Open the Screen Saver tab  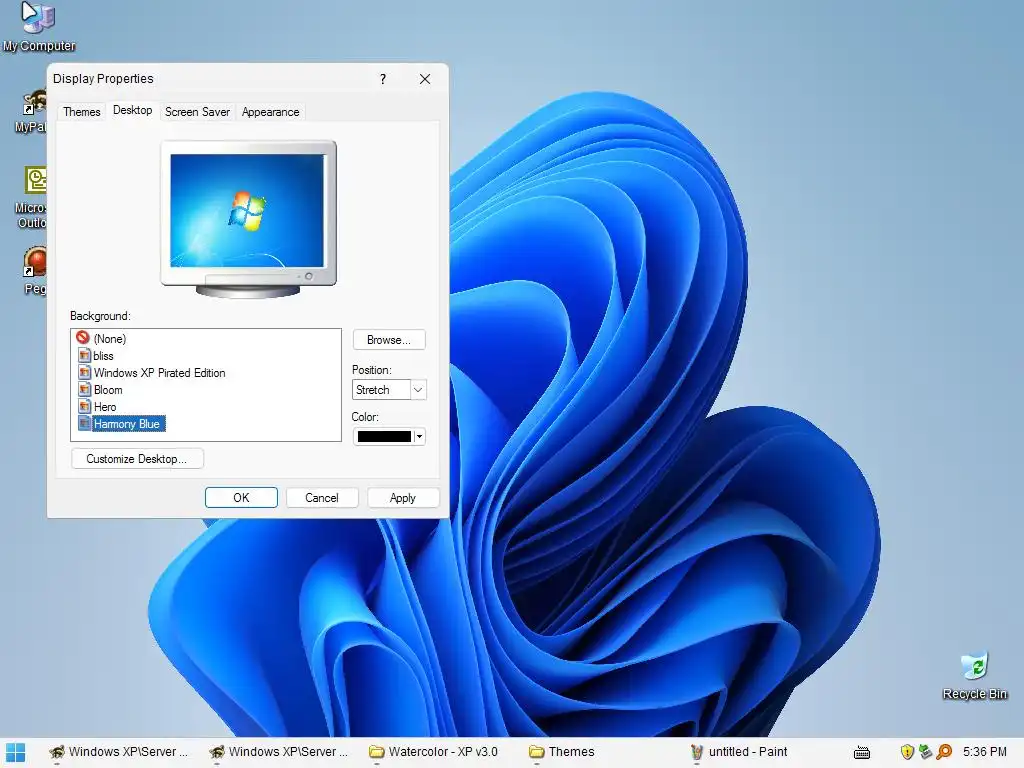pos(197,112)
